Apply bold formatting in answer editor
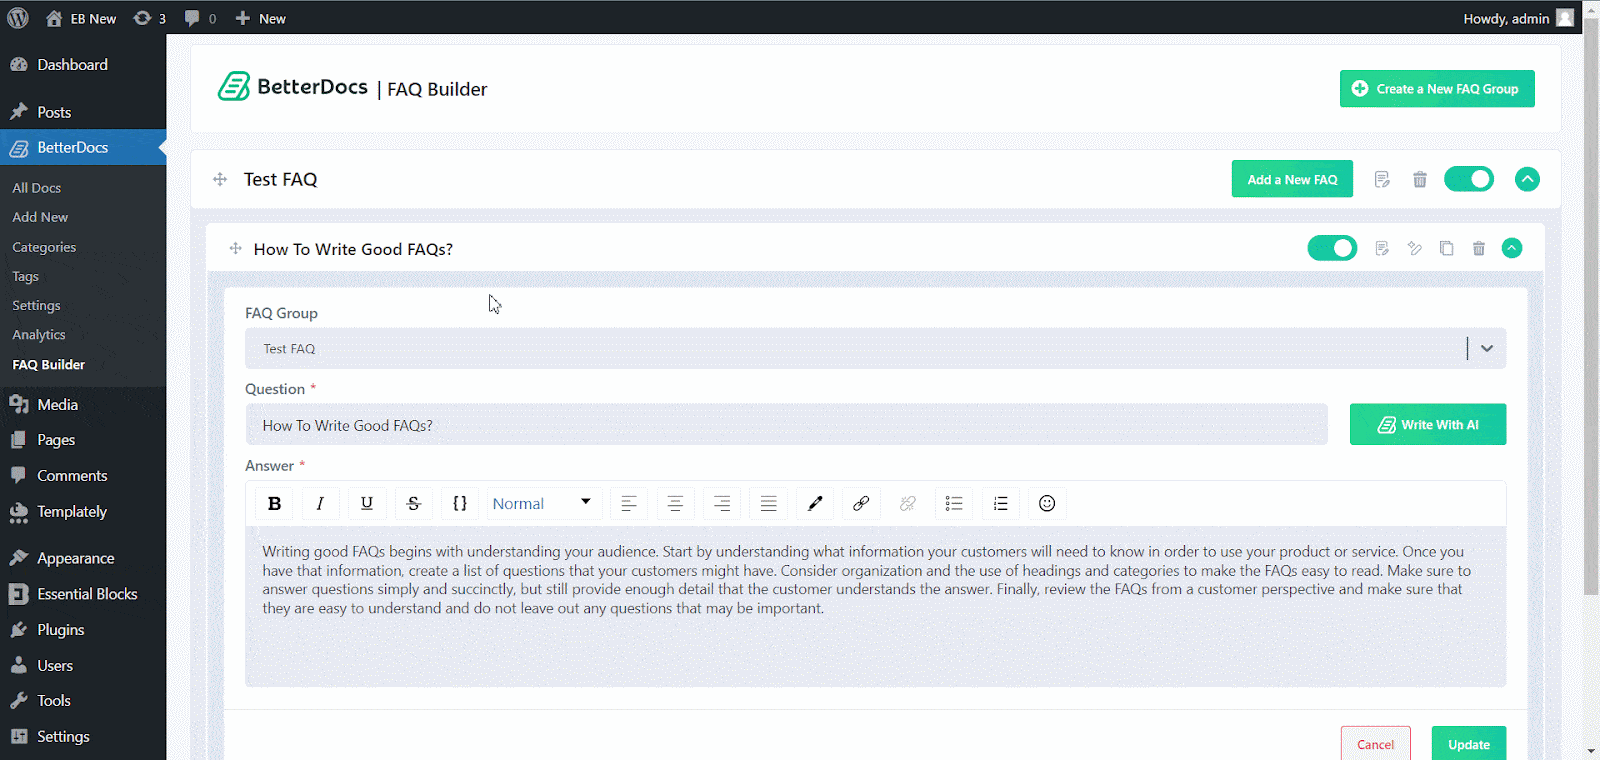Image resolution: width=1600 pixels, height=760 pixels. pyautogui.click(x=274, y=503)
